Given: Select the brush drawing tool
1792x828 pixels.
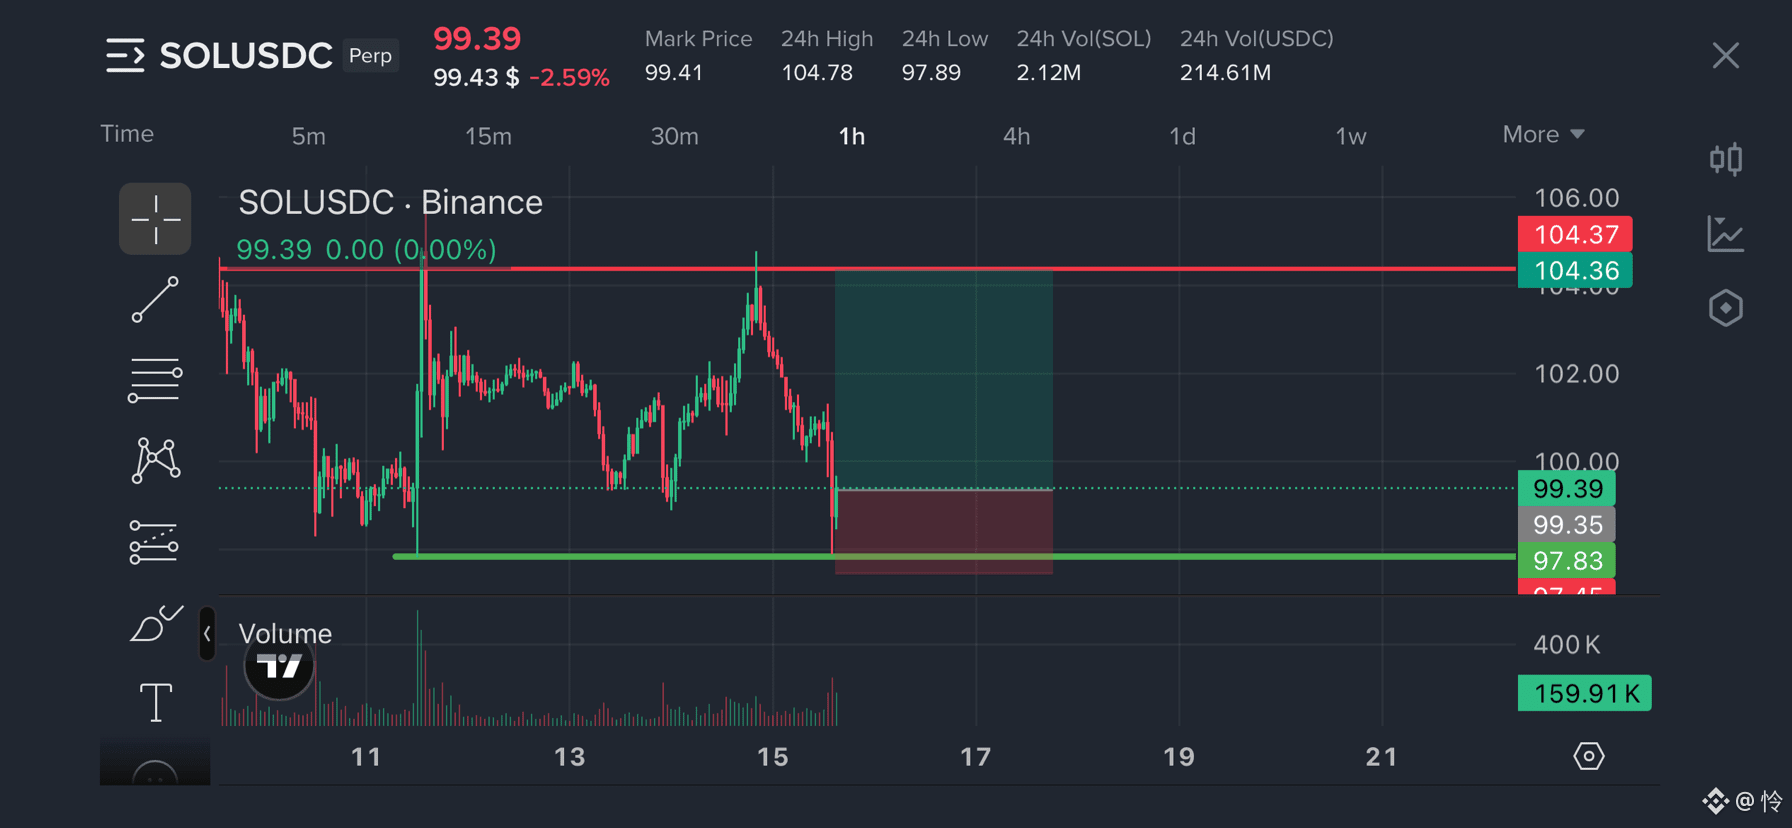Looking at the screenshot, I should 156,623.
